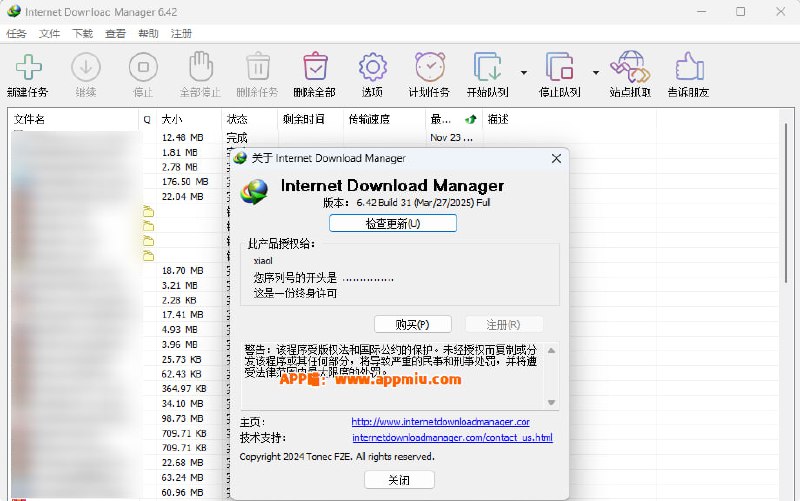Select the row with size 34.10 MB
800x501 pixels.
point(183,404)
